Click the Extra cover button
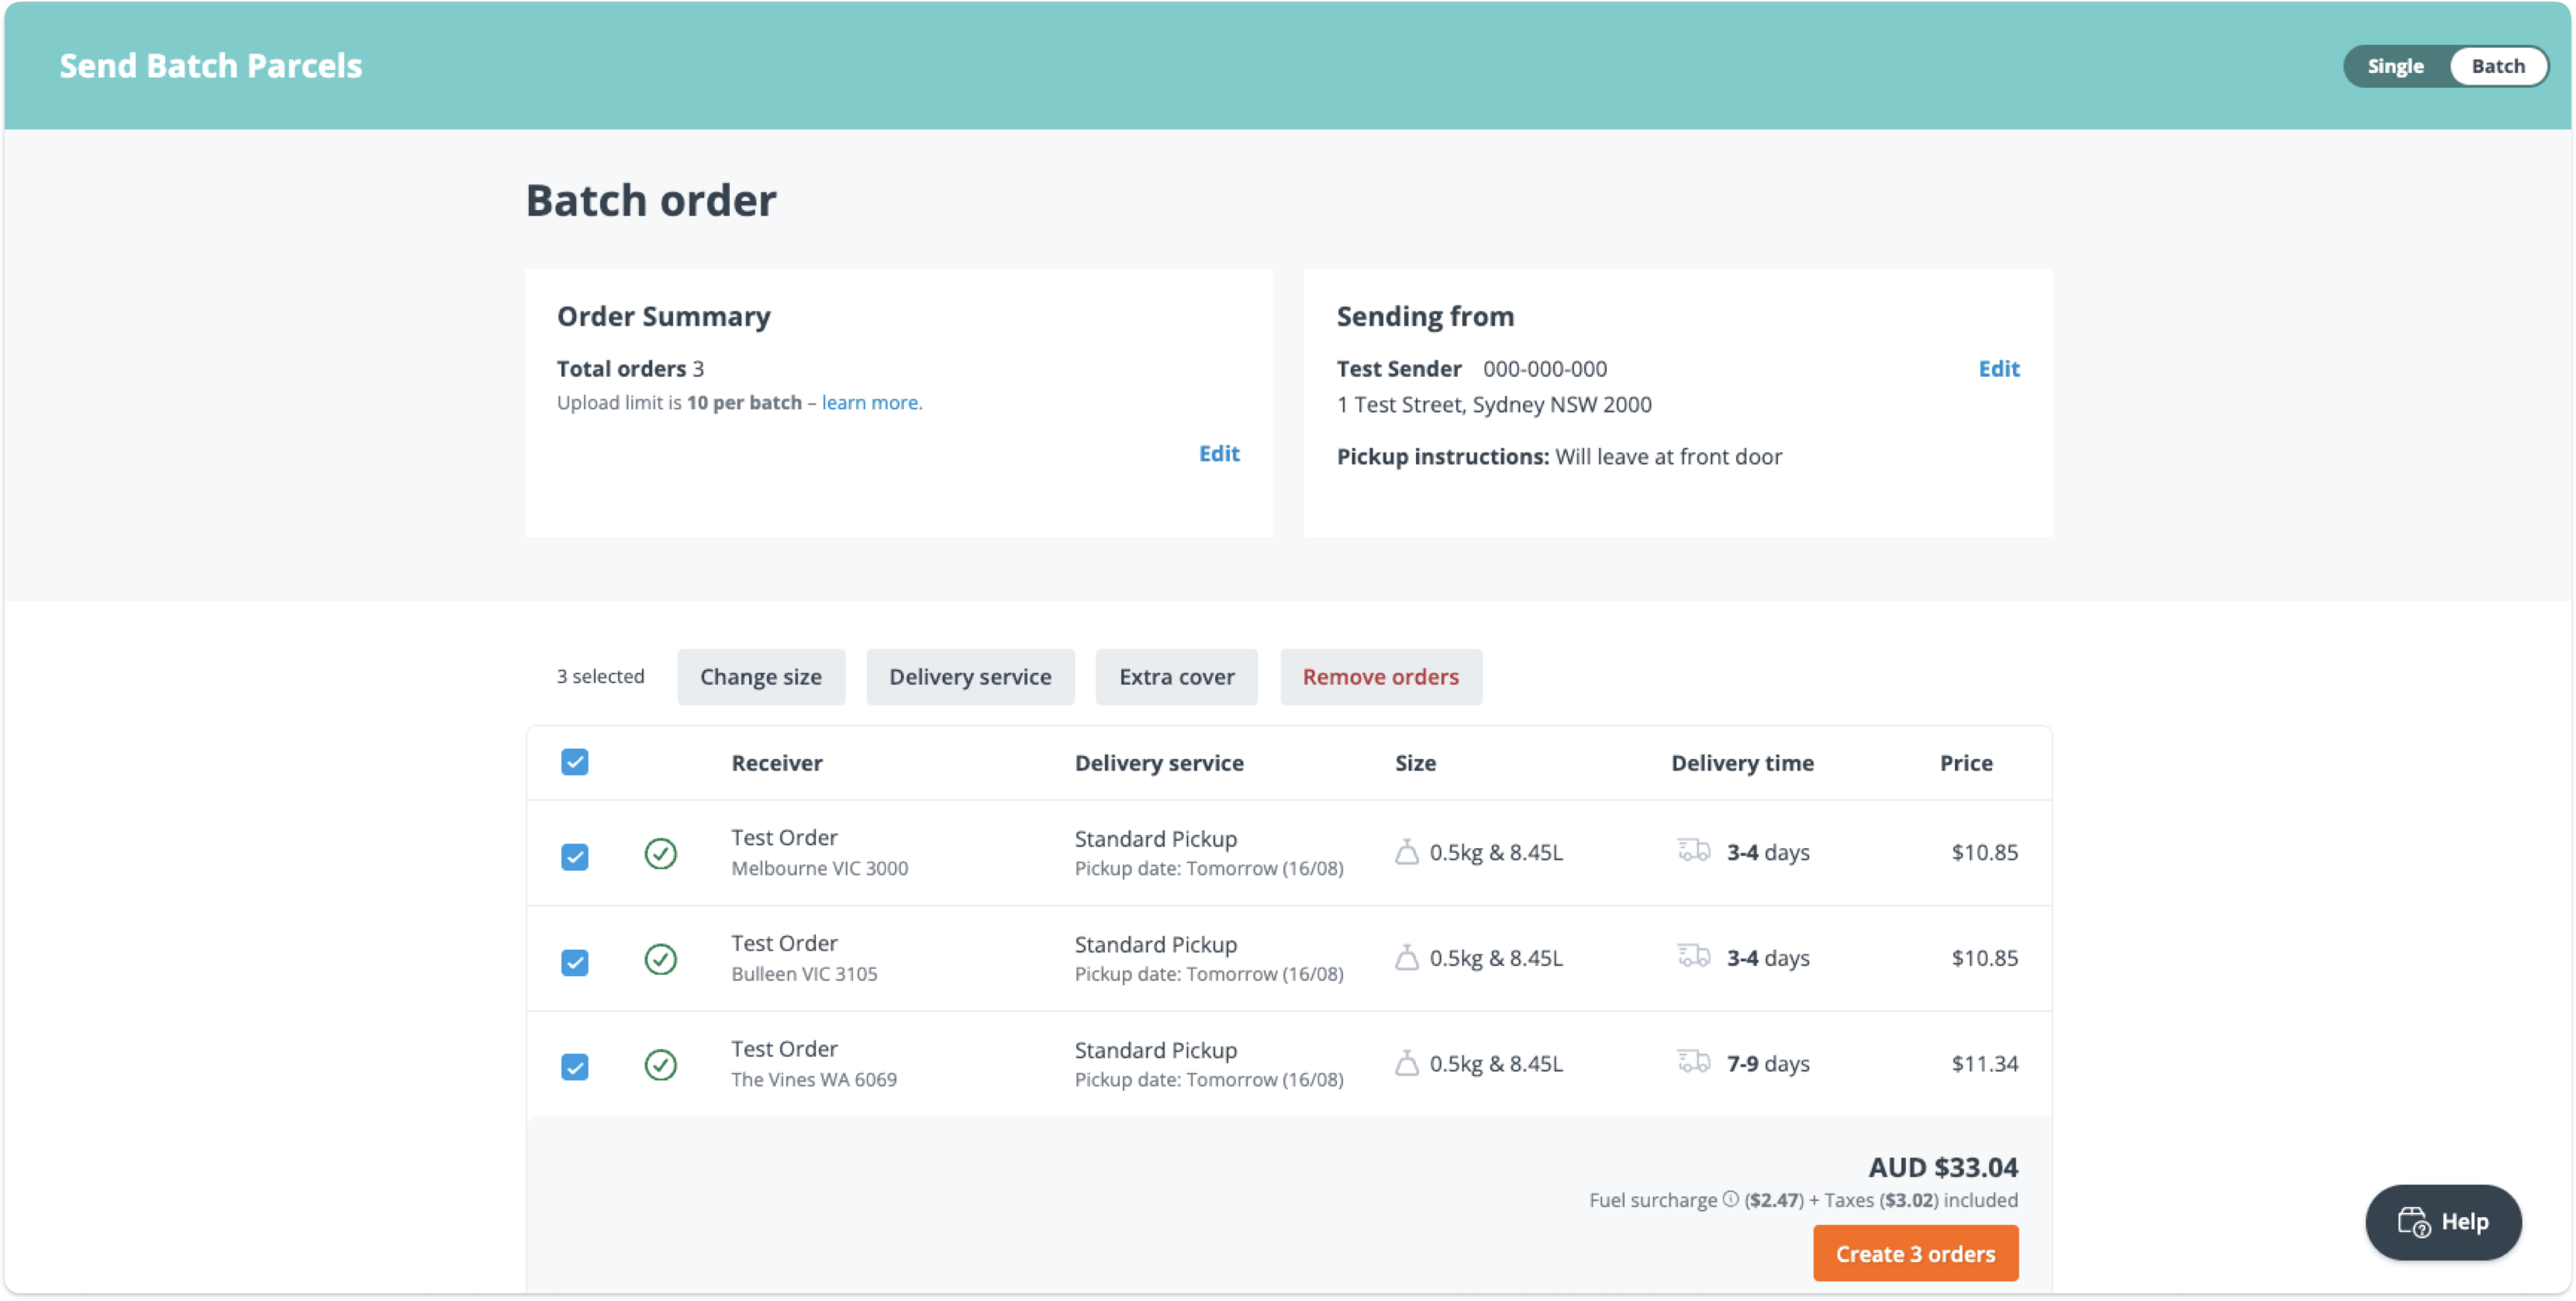Image resolution: width=2576 pixels, height=1301 pixels. 1176,677
